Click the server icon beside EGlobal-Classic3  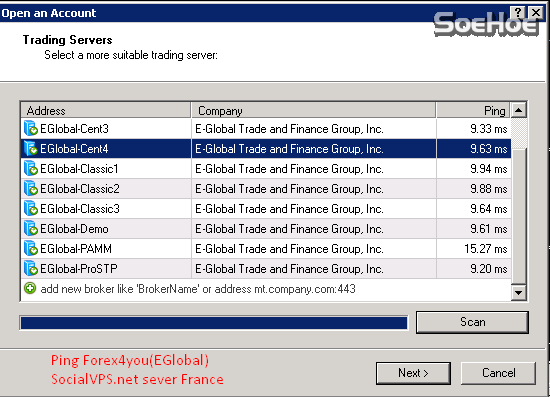pyautogui.click(x=31, y=208)
